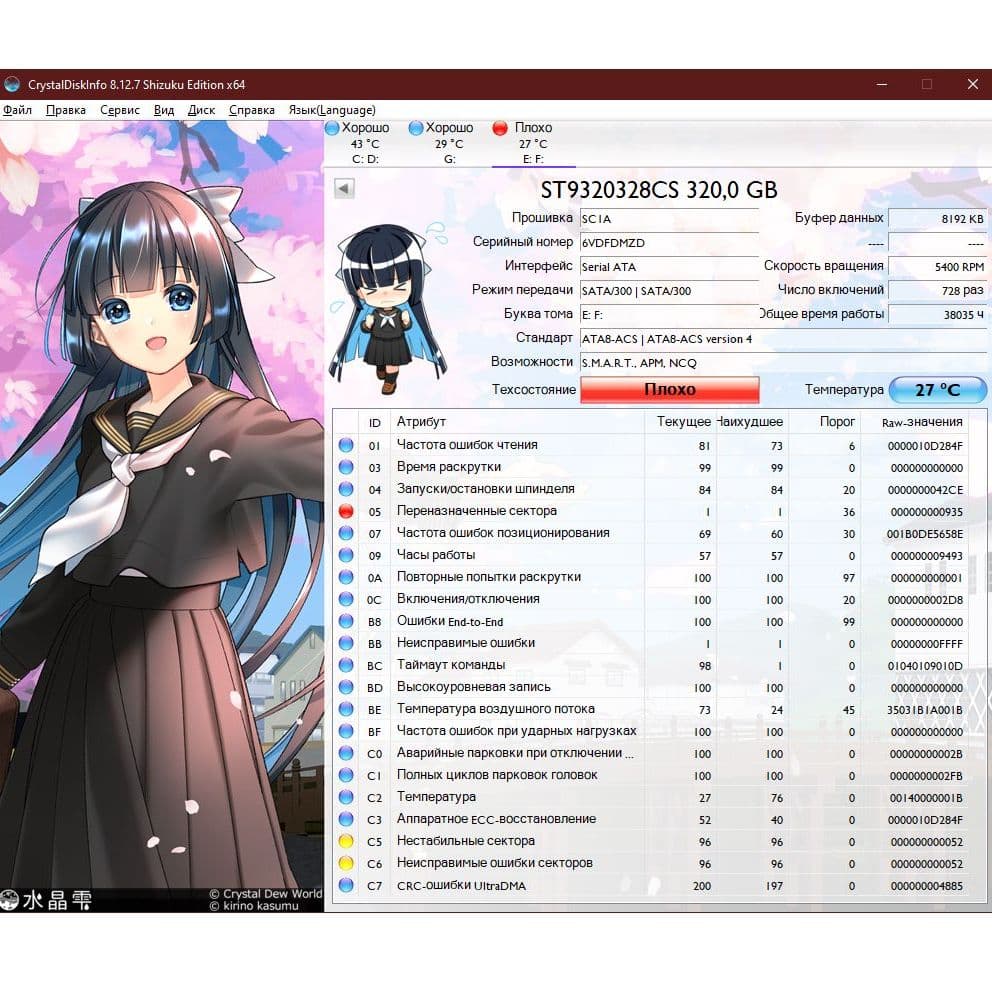The width and height of the screenshot is (992, 1000).
Task: Open the Вид menu
Action: click(x=164, y=110)
